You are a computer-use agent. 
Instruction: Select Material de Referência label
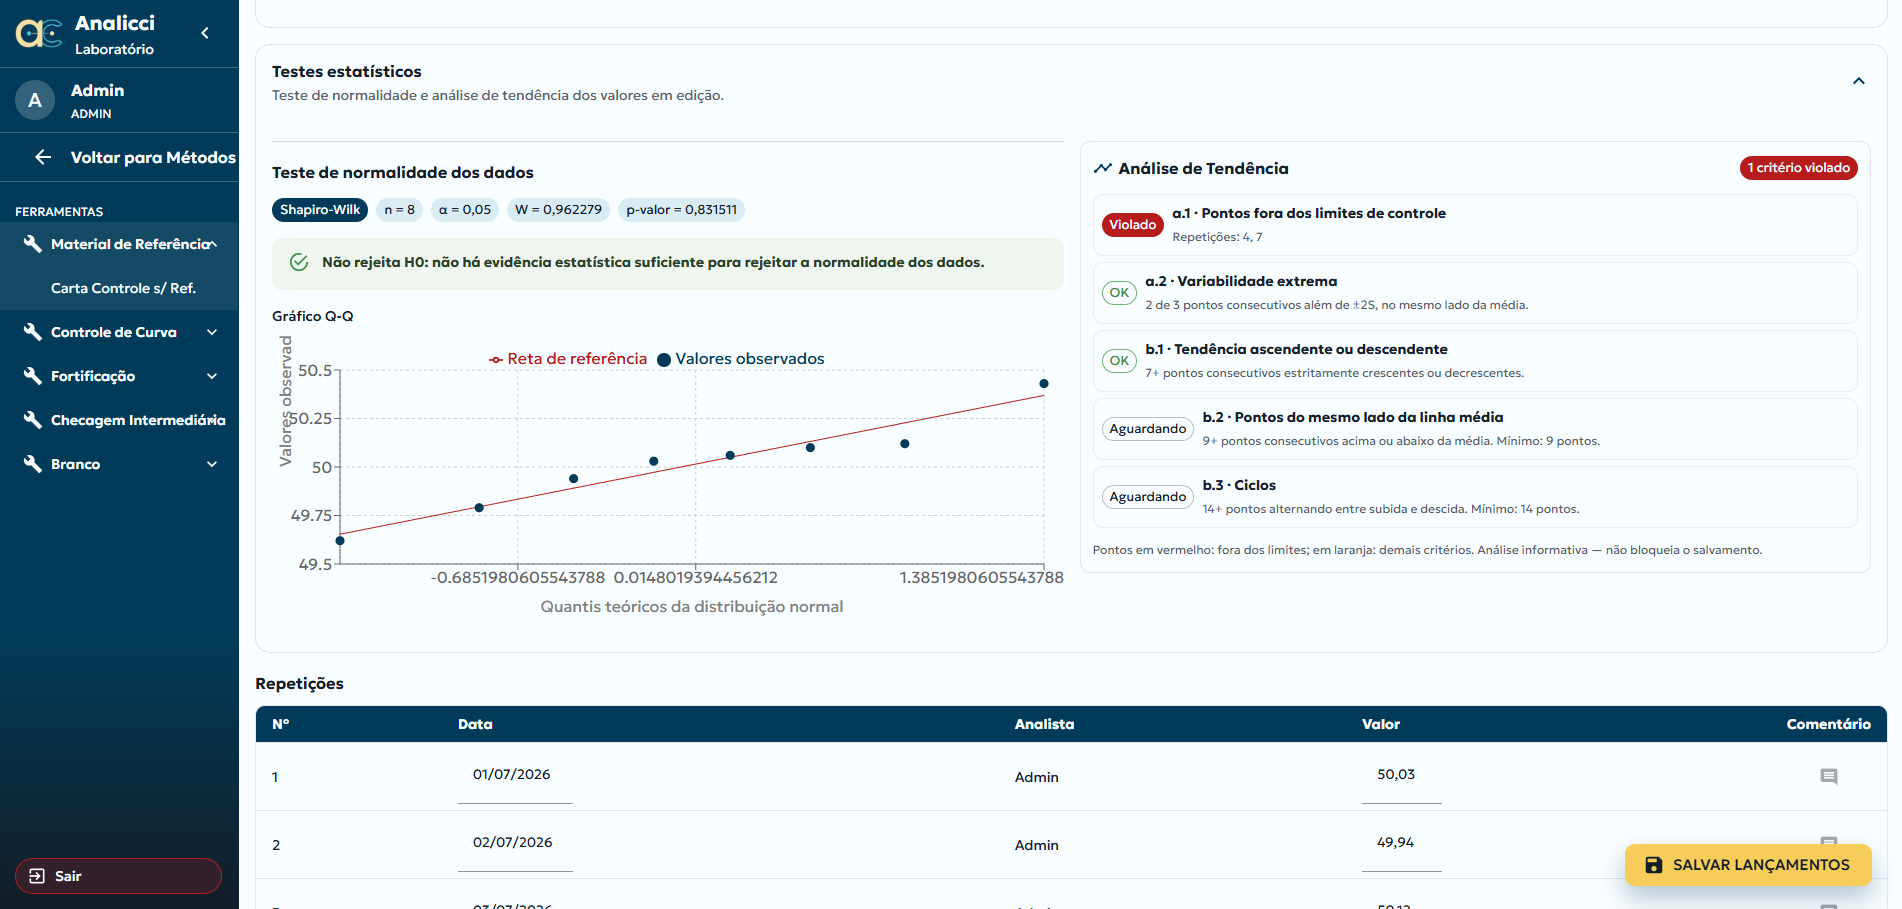[130, 244]
